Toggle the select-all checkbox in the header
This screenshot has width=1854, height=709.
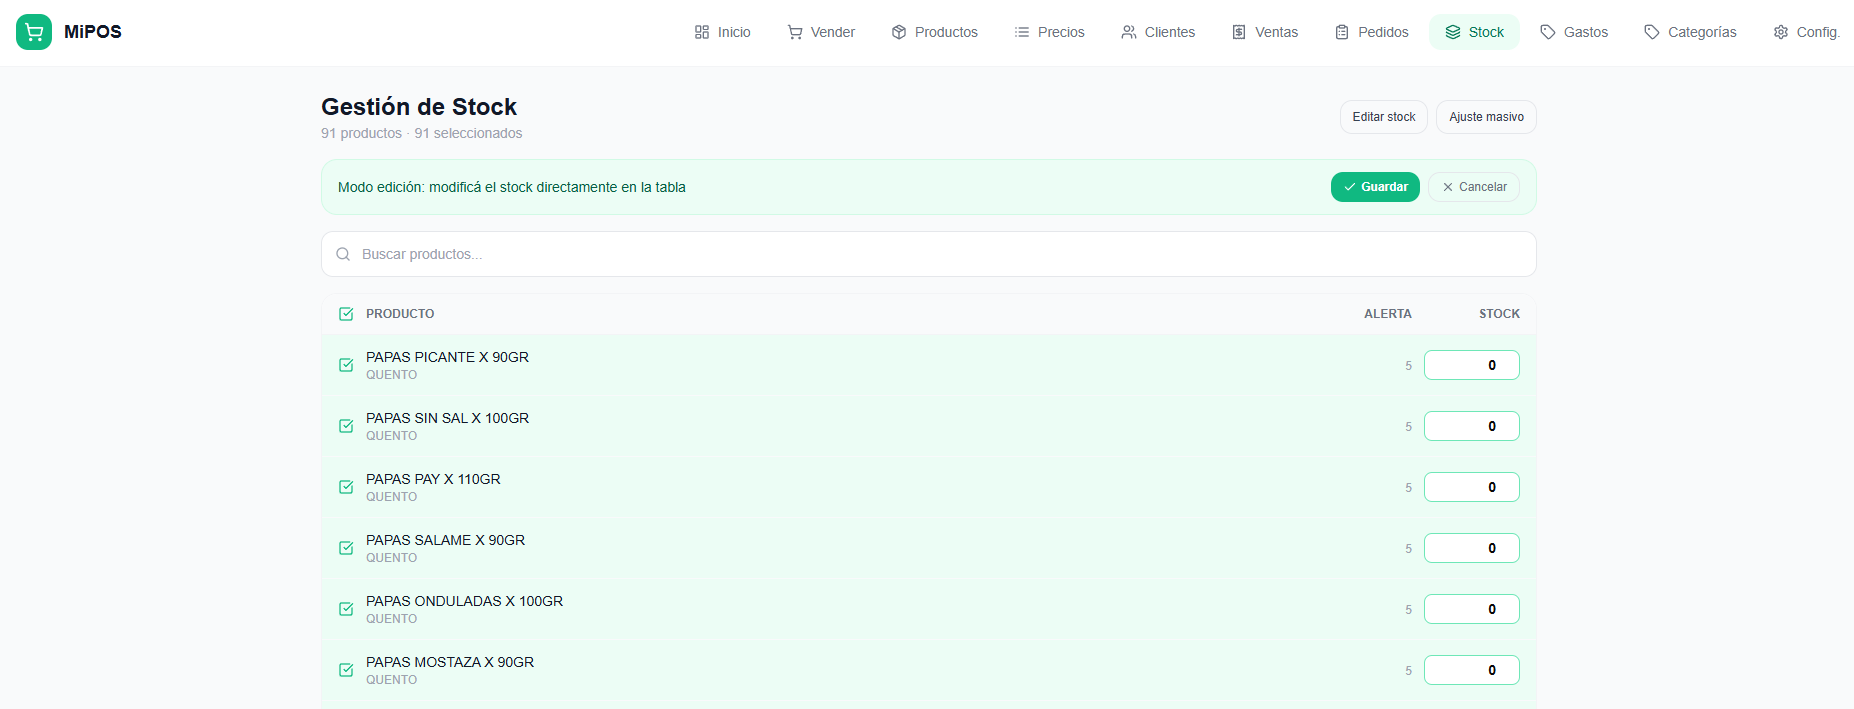346,314
